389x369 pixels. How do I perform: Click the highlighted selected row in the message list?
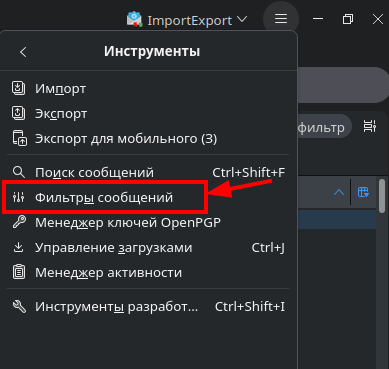point(337,219)
